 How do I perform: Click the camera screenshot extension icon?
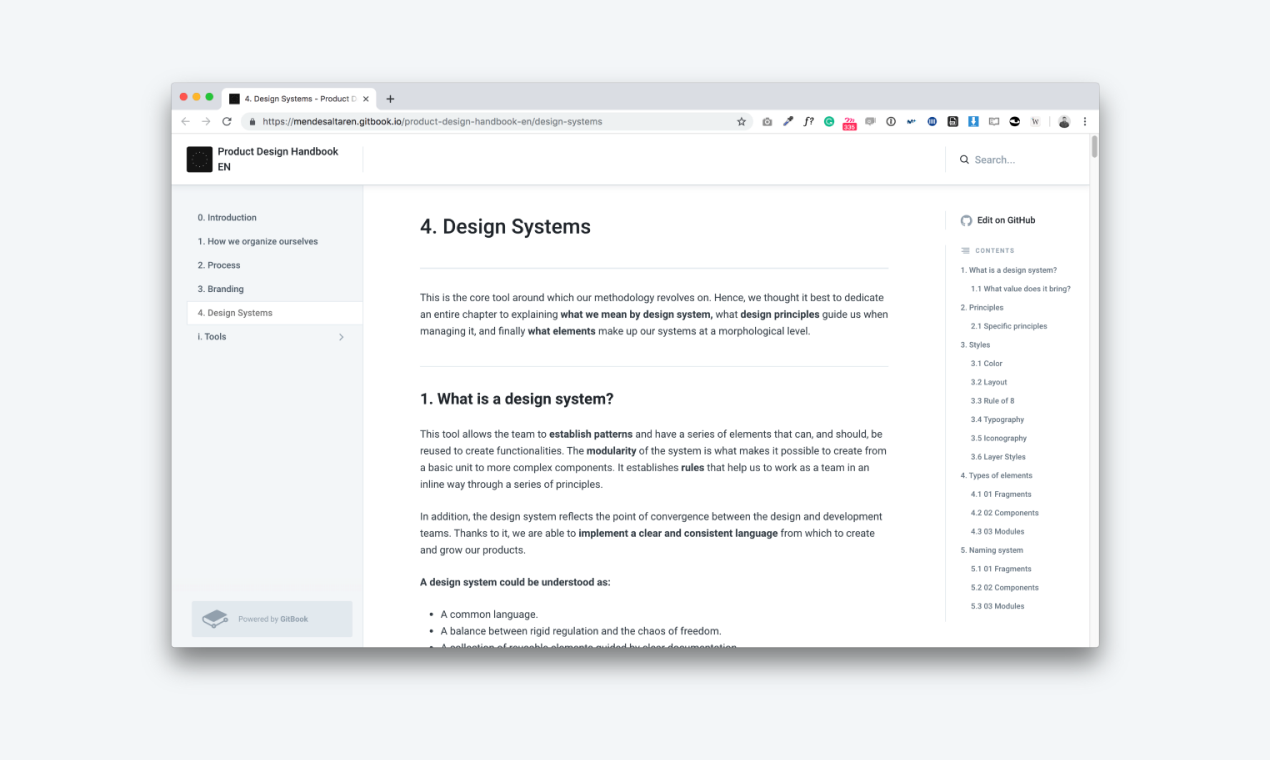pos(766,121)
